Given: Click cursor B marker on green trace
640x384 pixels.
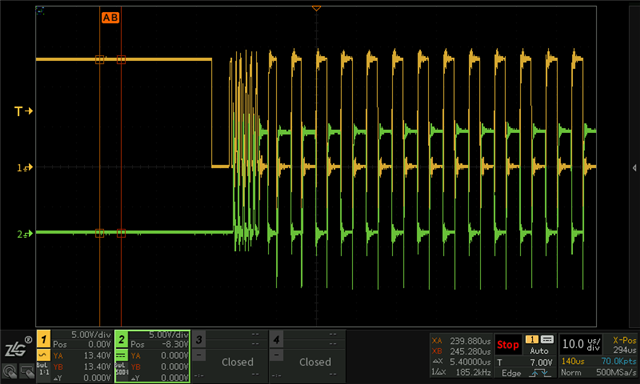Looking at the screenshot, I should [x=121, y=233].
